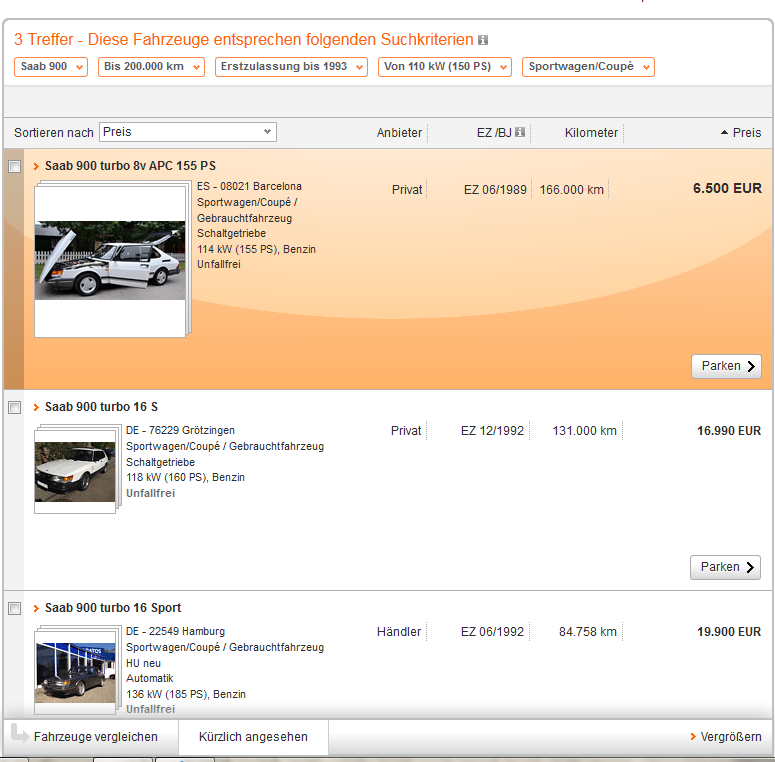Click the EZ 06/1989 registration date
Viewport: 775px width, 762px height.
(495, 190)
